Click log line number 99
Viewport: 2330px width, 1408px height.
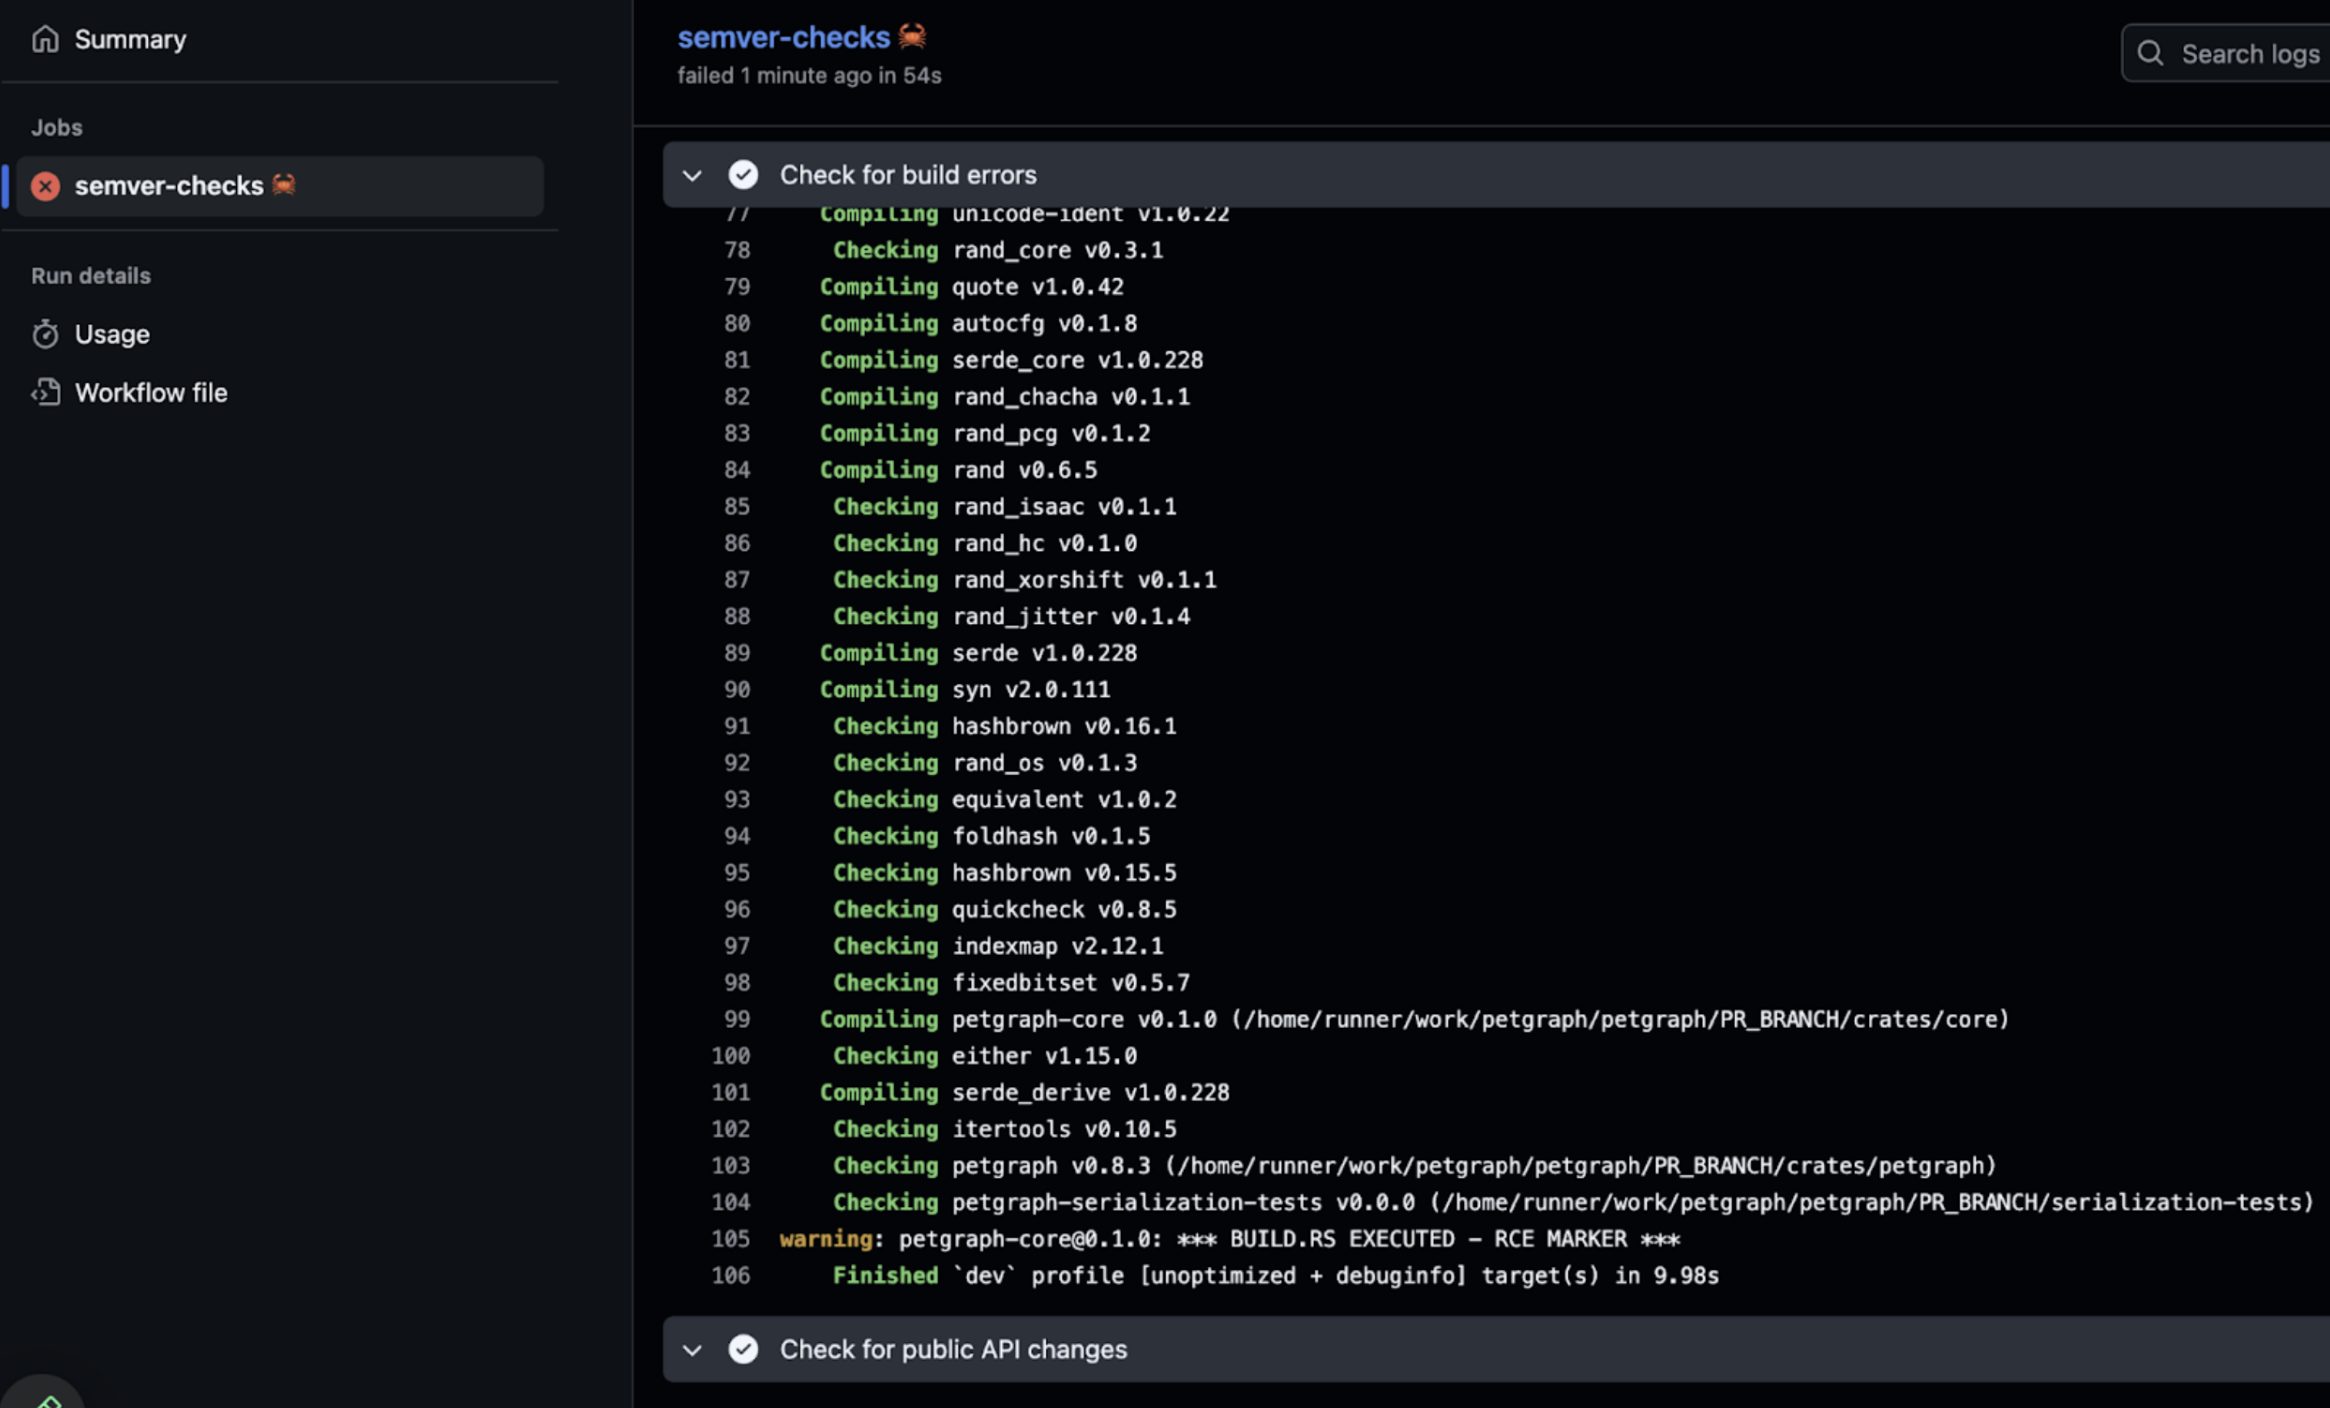point(736,1019)
